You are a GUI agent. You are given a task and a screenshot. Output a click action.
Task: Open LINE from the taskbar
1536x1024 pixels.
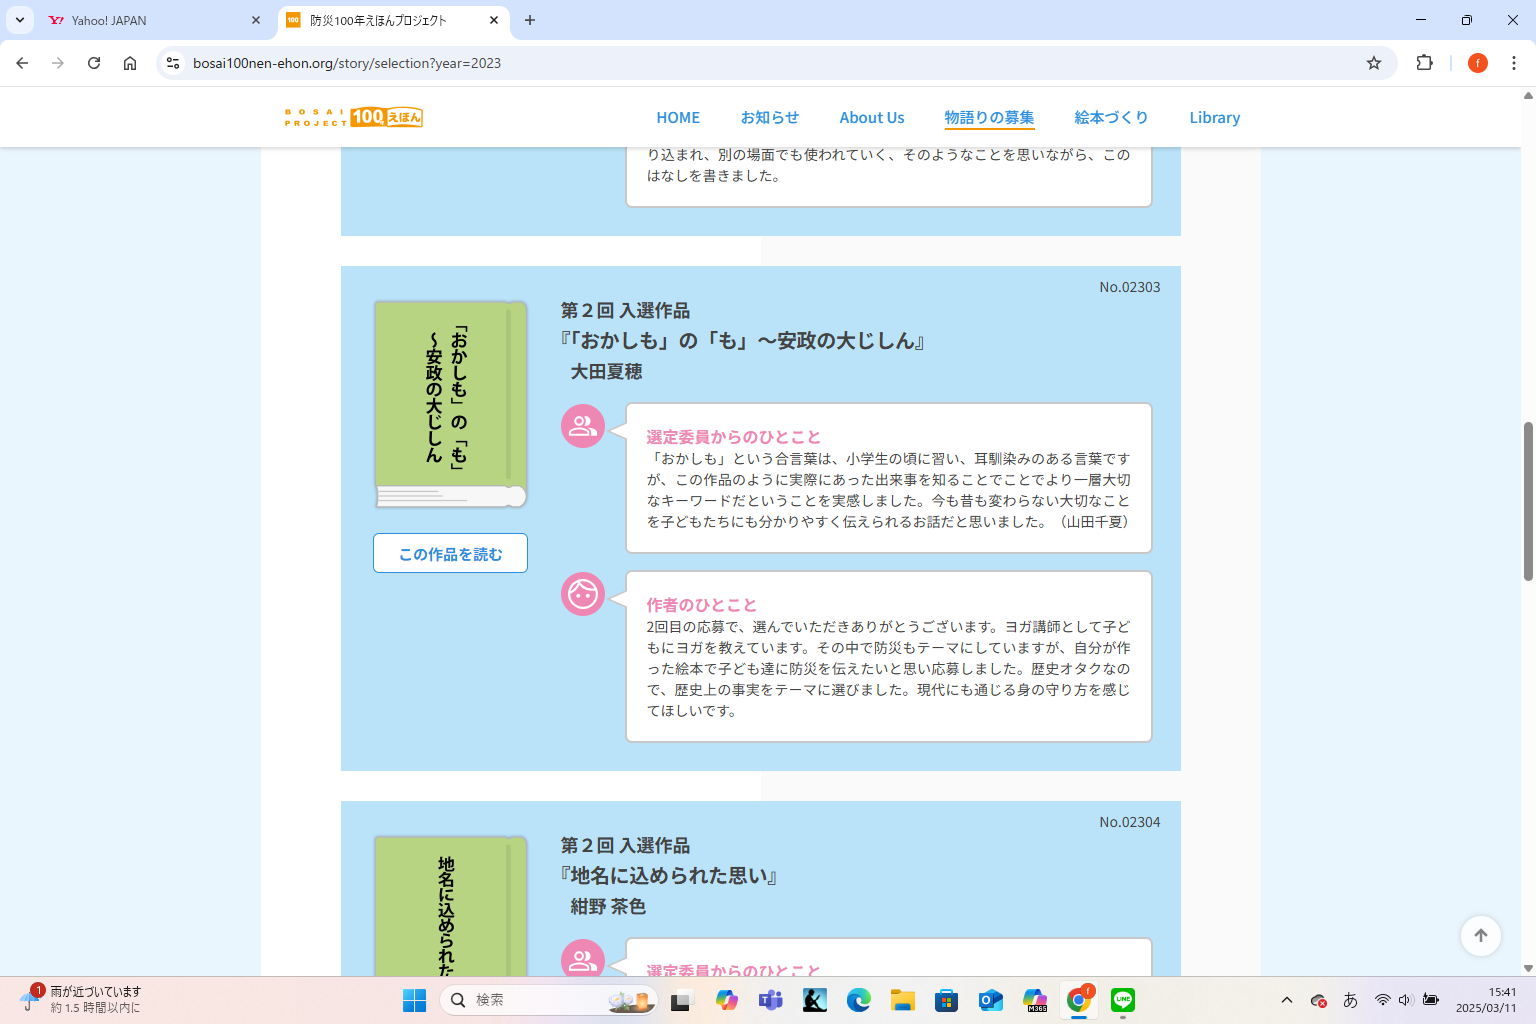click(1123, 1000)
